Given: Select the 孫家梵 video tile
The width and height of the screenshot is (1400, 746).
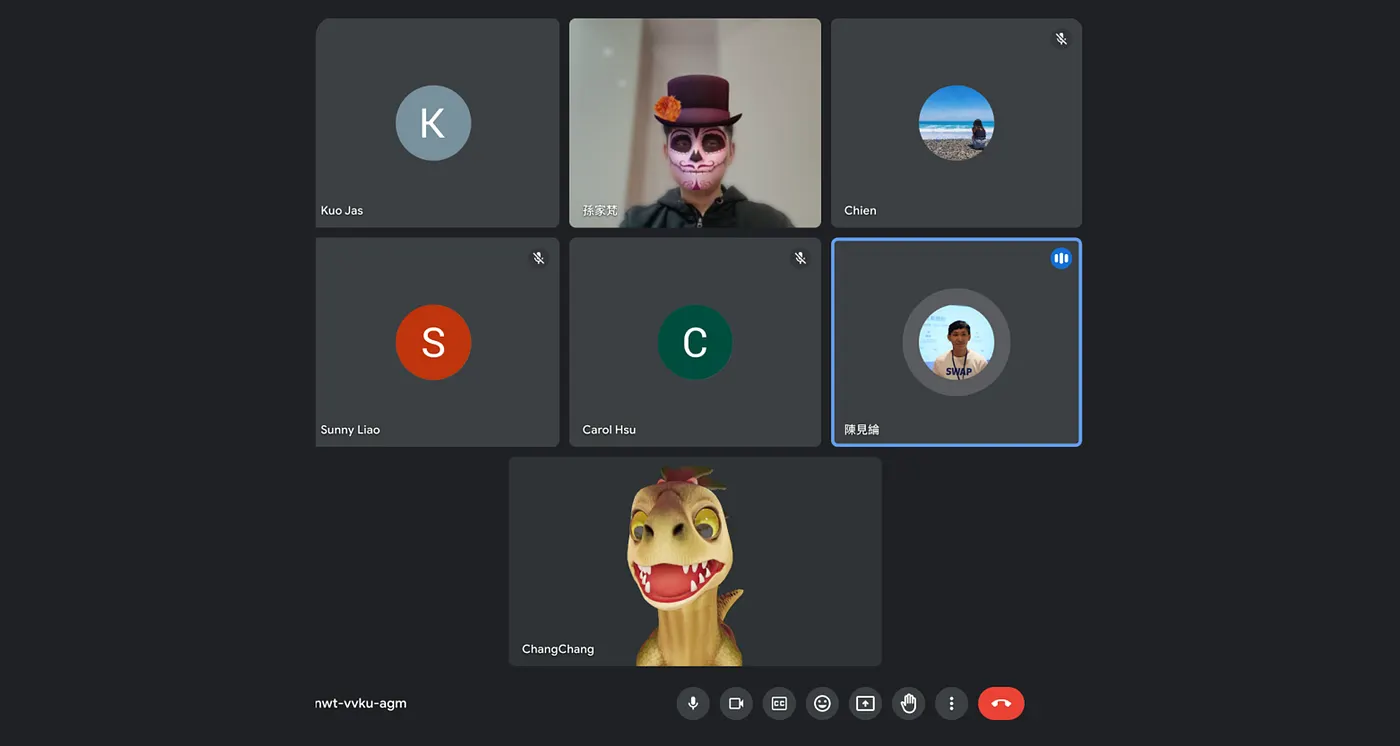Looking at the screenshot, I should point(695,123).
